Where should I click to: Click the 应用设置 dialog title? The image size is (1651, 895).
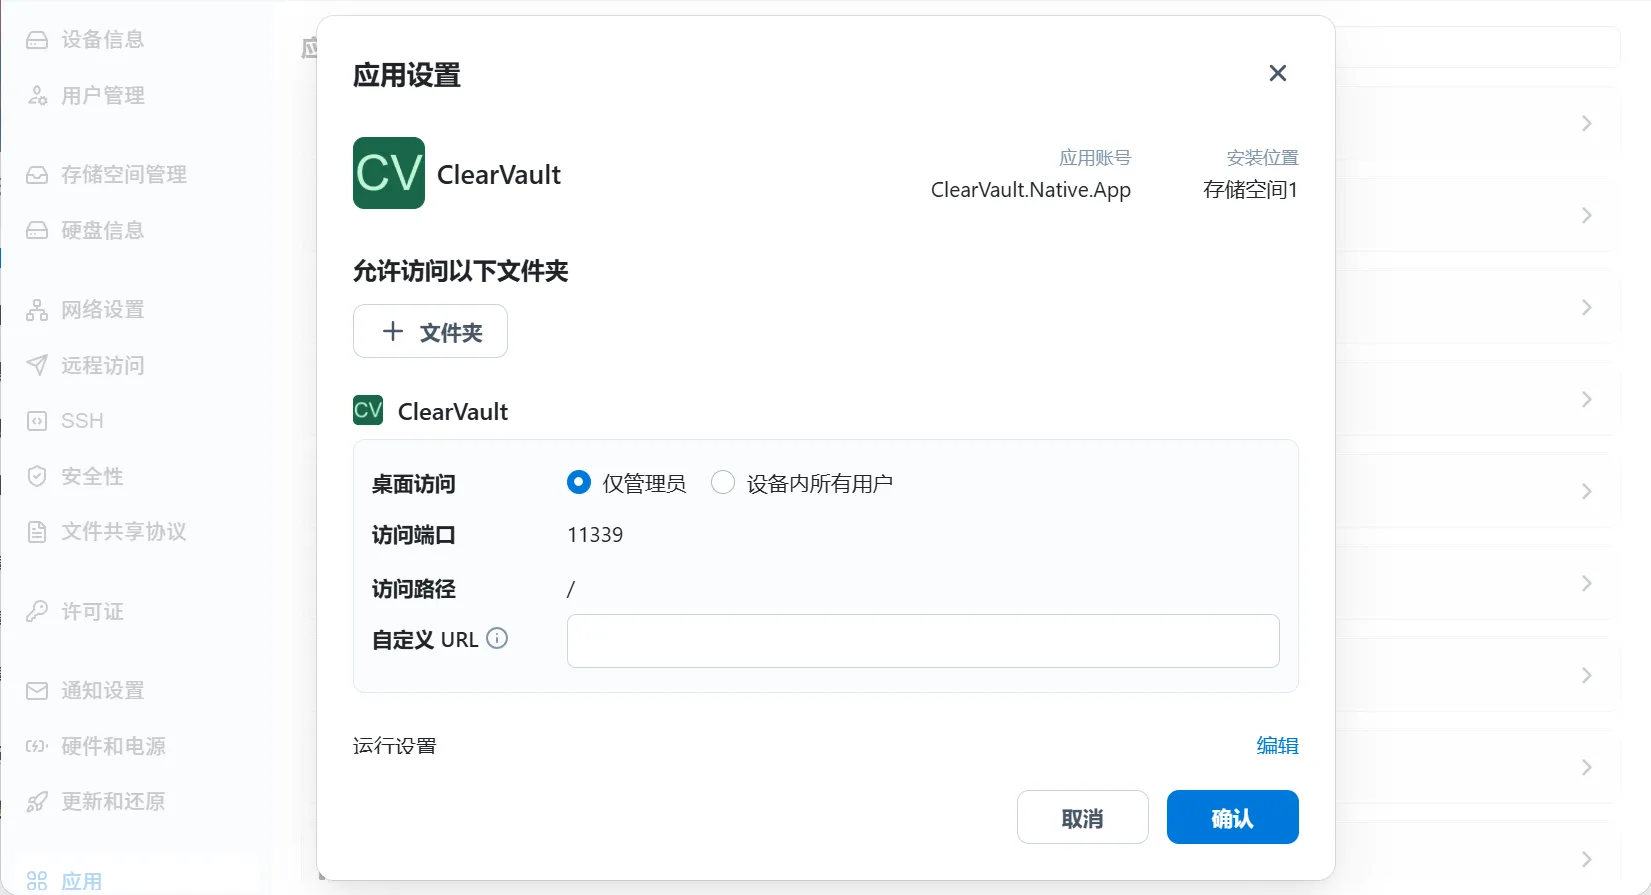pos(407,75)
